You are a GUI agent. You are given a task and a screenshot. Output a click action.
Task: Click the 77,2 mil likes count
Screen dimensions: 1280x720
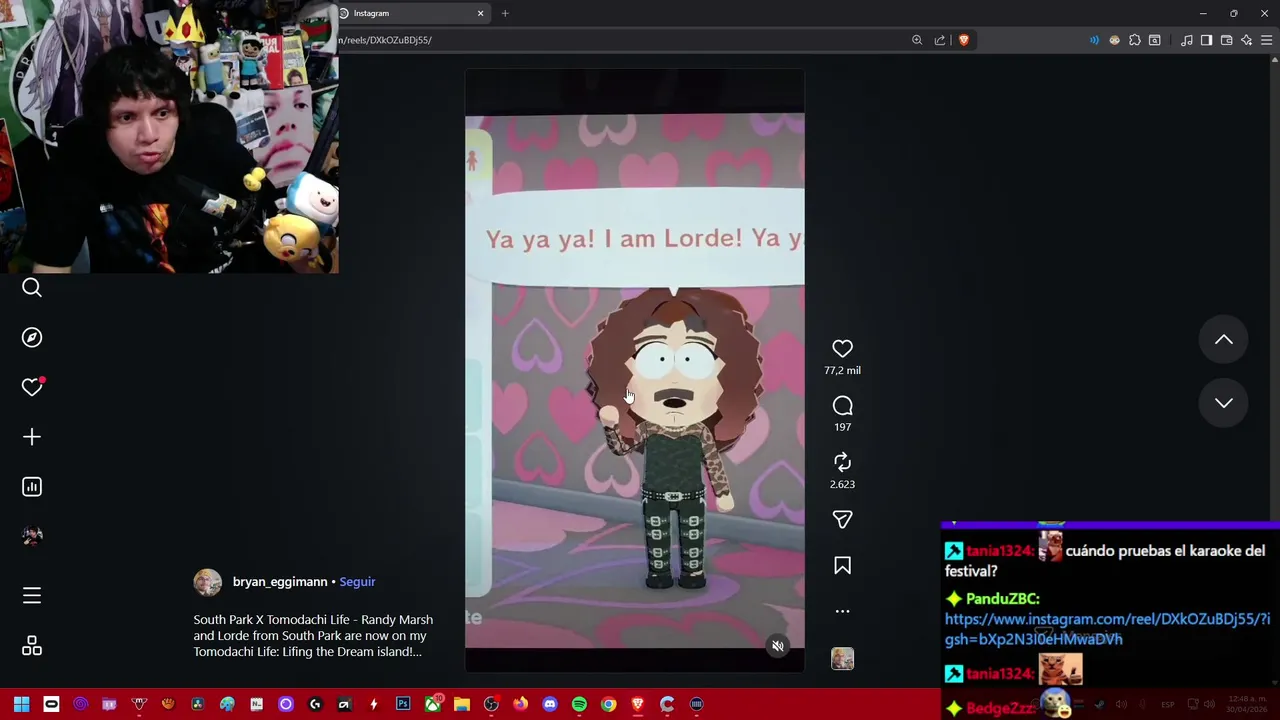[842, 371]
